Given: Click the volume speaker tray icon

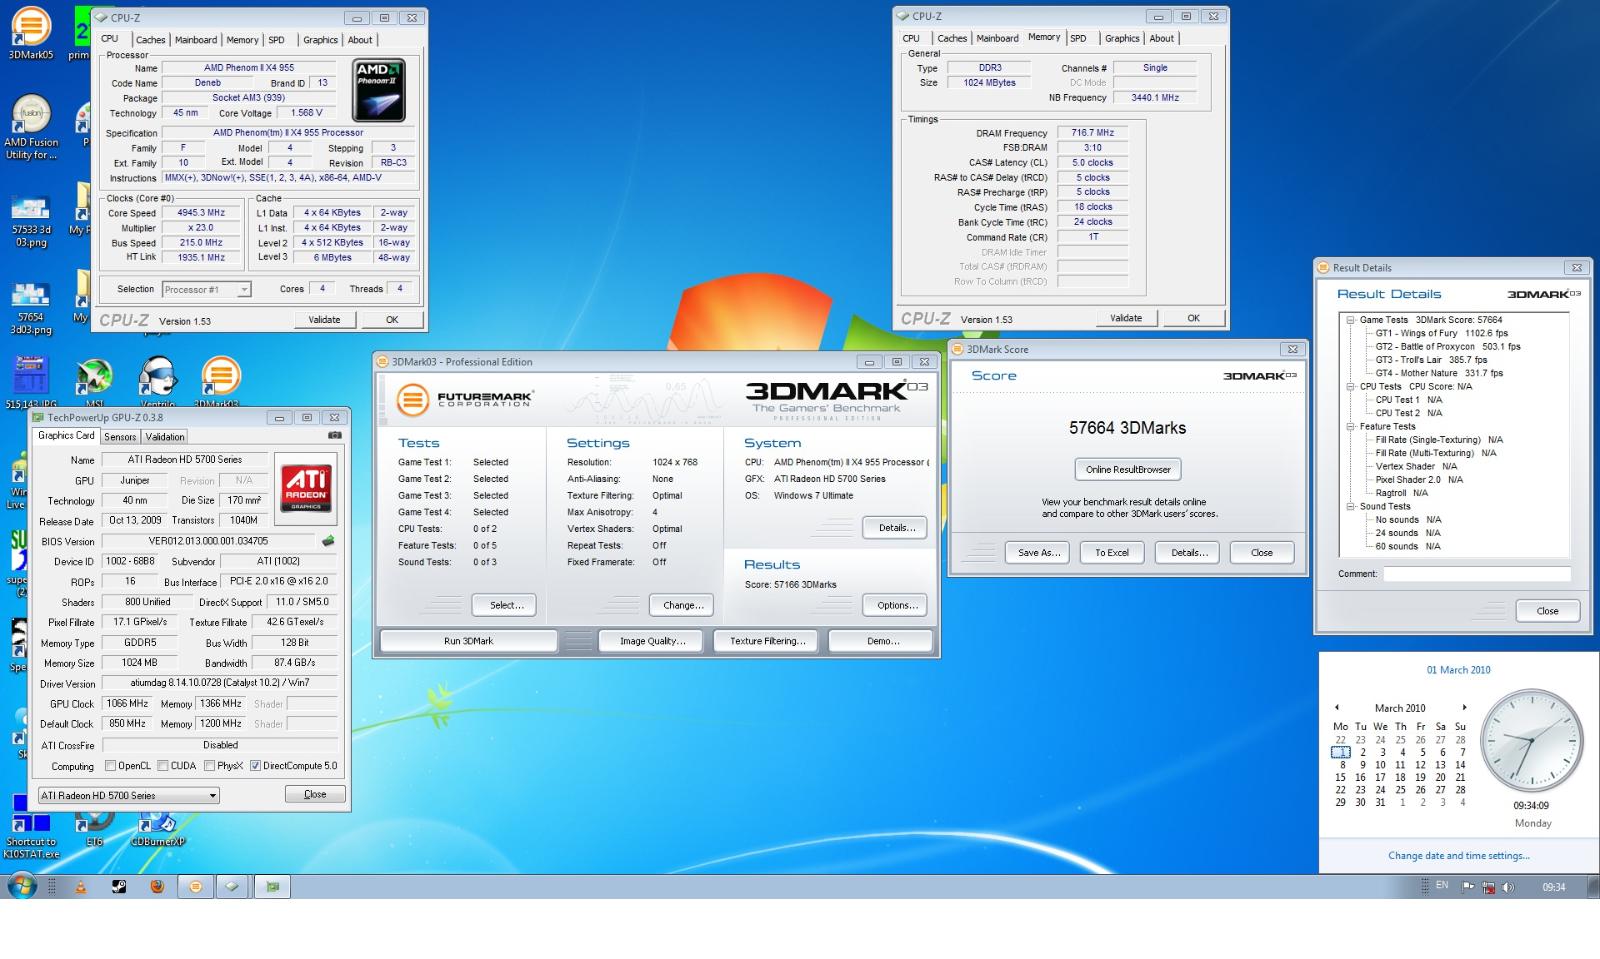Looking at the screenshot, I should [x=1508, y=887].
